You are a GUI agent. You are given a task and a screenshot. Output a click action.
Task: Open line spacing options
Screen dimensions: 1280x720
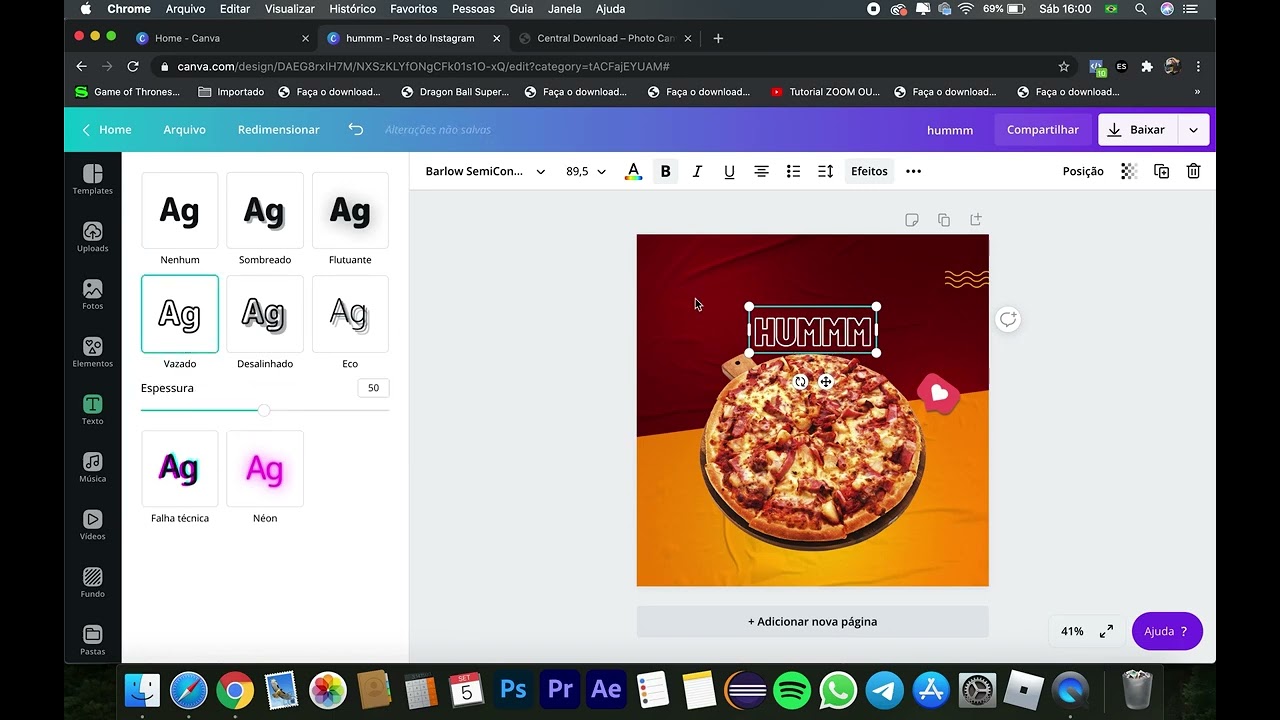825,171
